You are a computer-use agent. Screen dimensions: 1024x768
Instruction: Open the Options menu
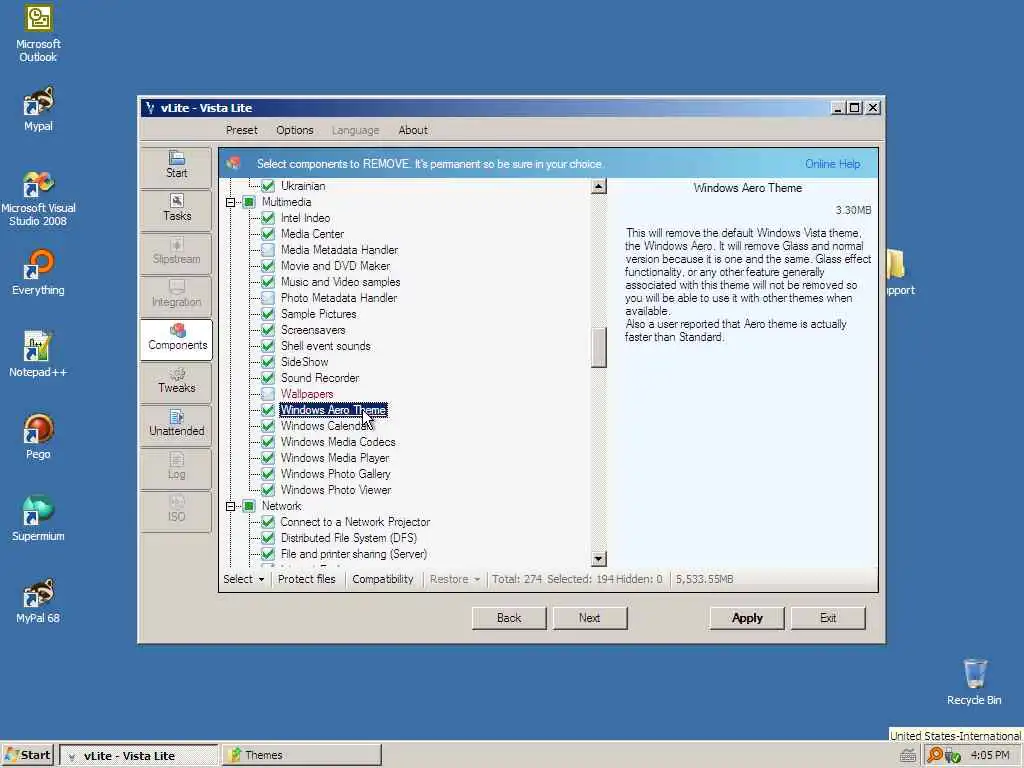[295, 130]
